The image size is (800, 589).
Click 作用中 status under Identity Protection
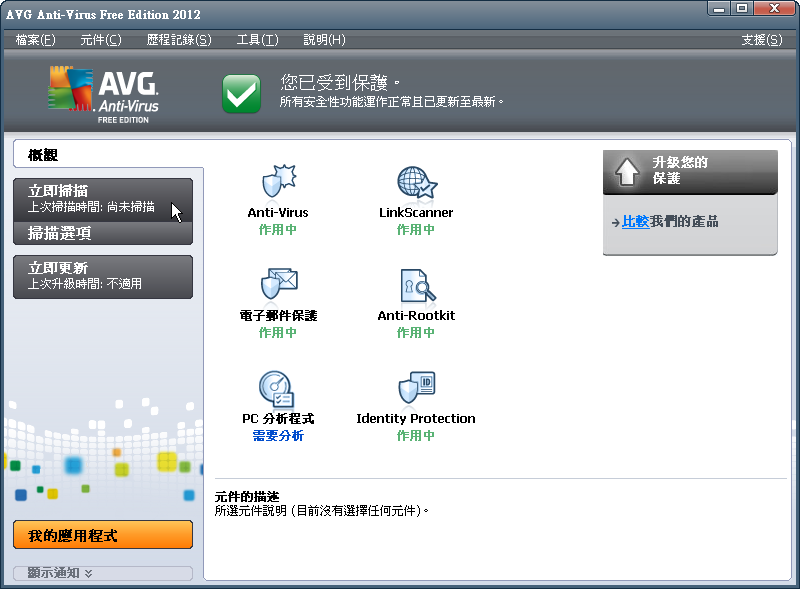coord(416,436)
